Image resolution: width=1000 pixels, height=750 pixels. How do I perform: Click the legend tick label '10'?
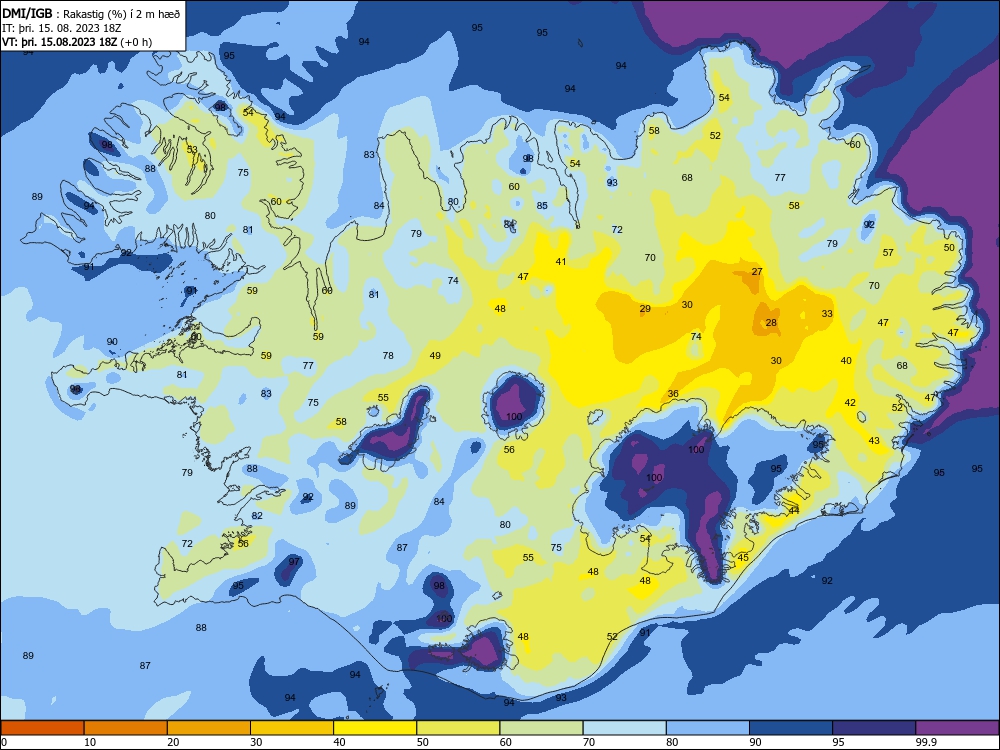click(90, 742)
